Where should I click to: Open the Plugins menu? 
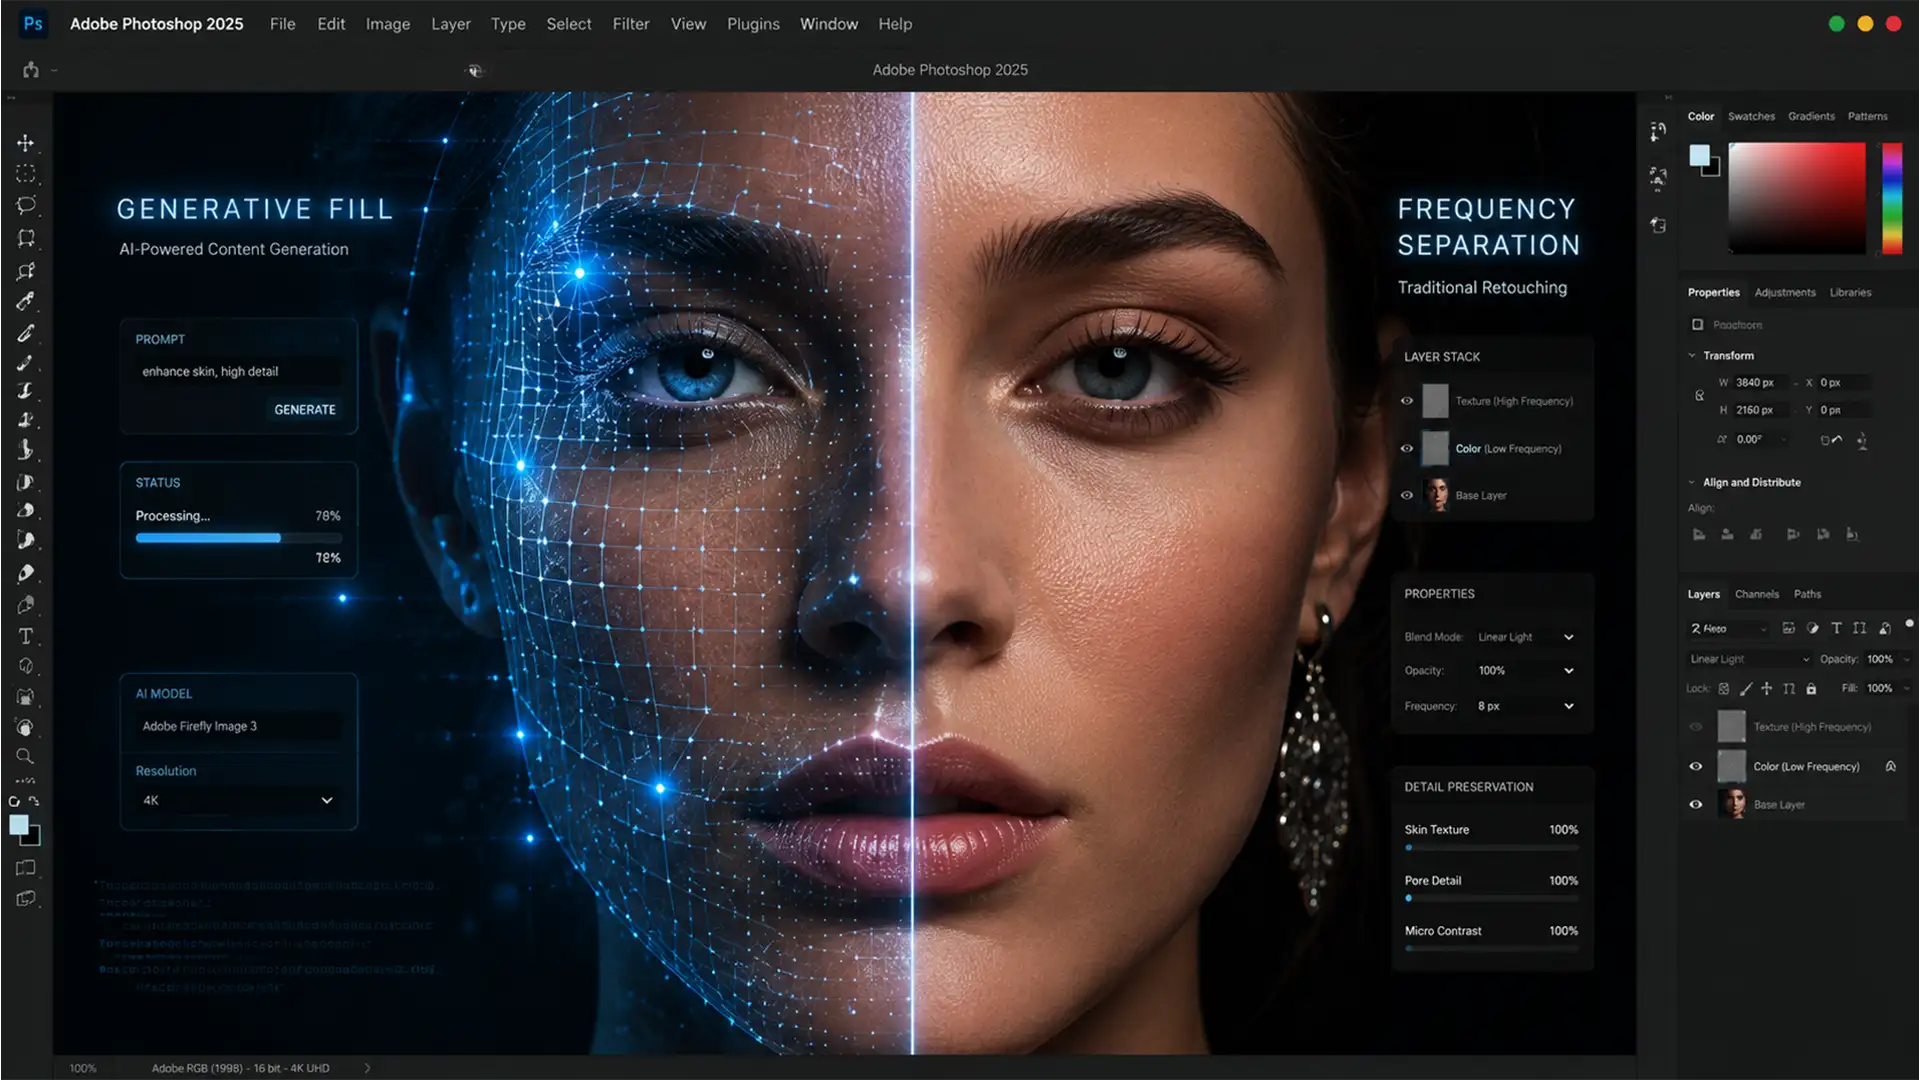[x=753, y=24]
